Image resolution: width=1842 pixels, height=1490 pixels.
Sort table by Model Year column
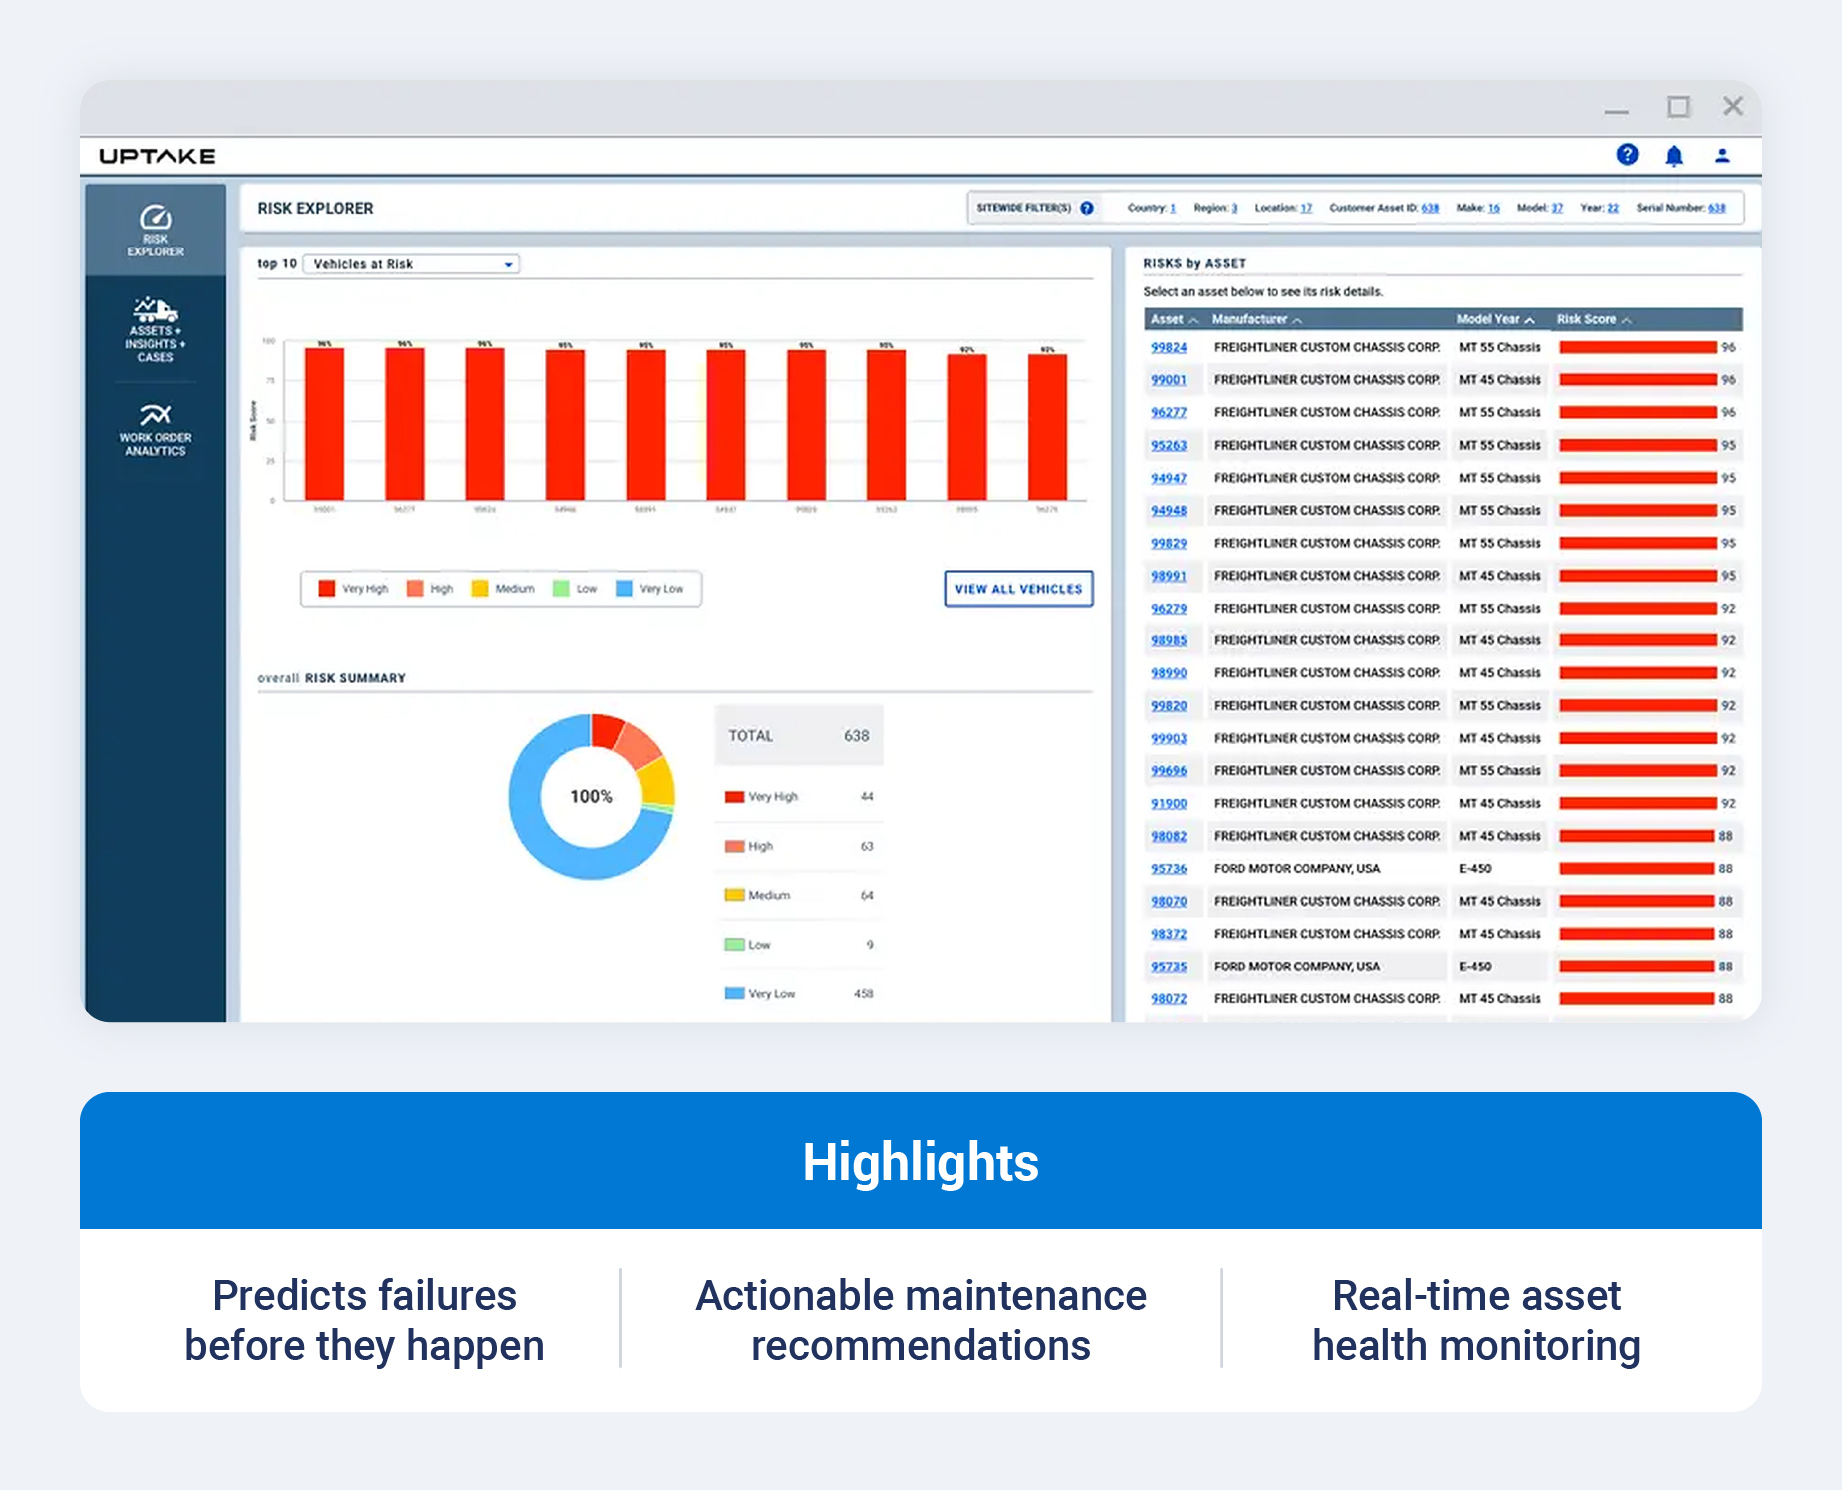[x=1495, y=319]
